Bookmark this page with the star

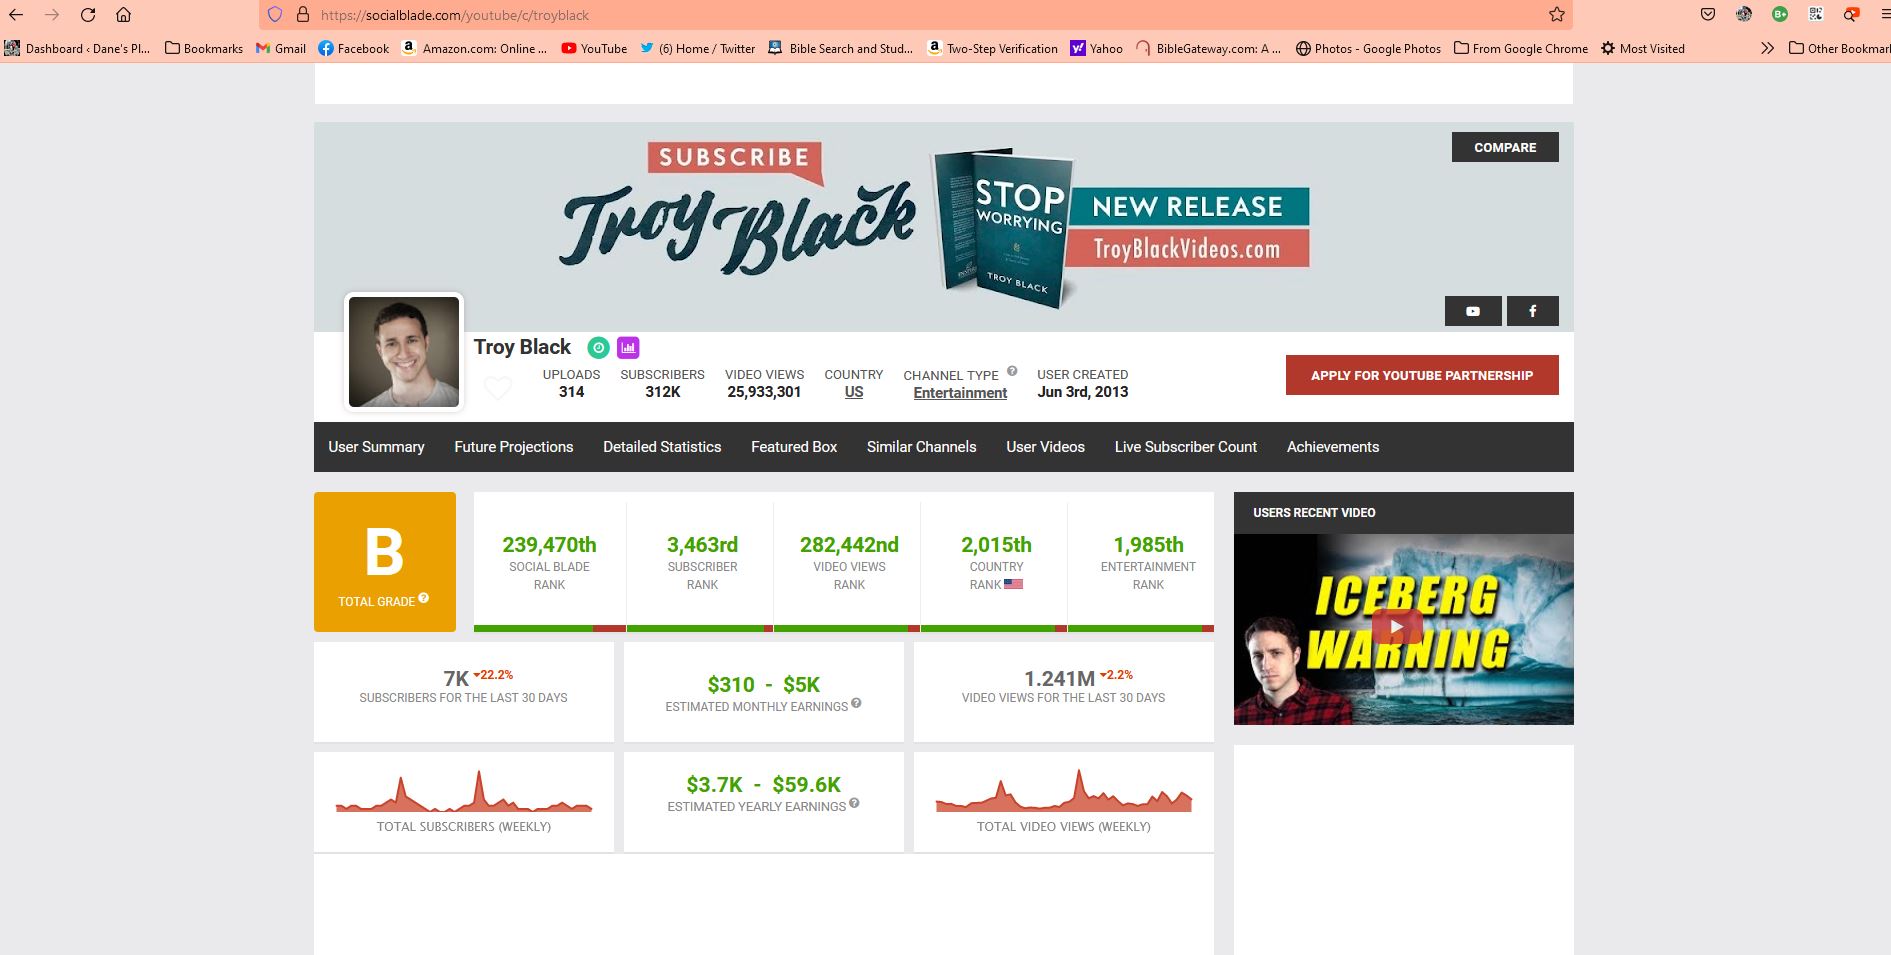[1556, 15]
